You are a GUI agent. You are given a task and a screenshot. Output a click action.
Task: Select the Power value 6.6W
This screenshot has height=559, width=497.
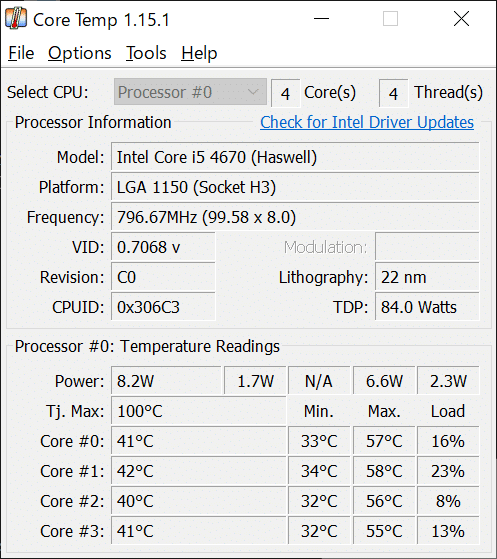(x=384, y=380)
